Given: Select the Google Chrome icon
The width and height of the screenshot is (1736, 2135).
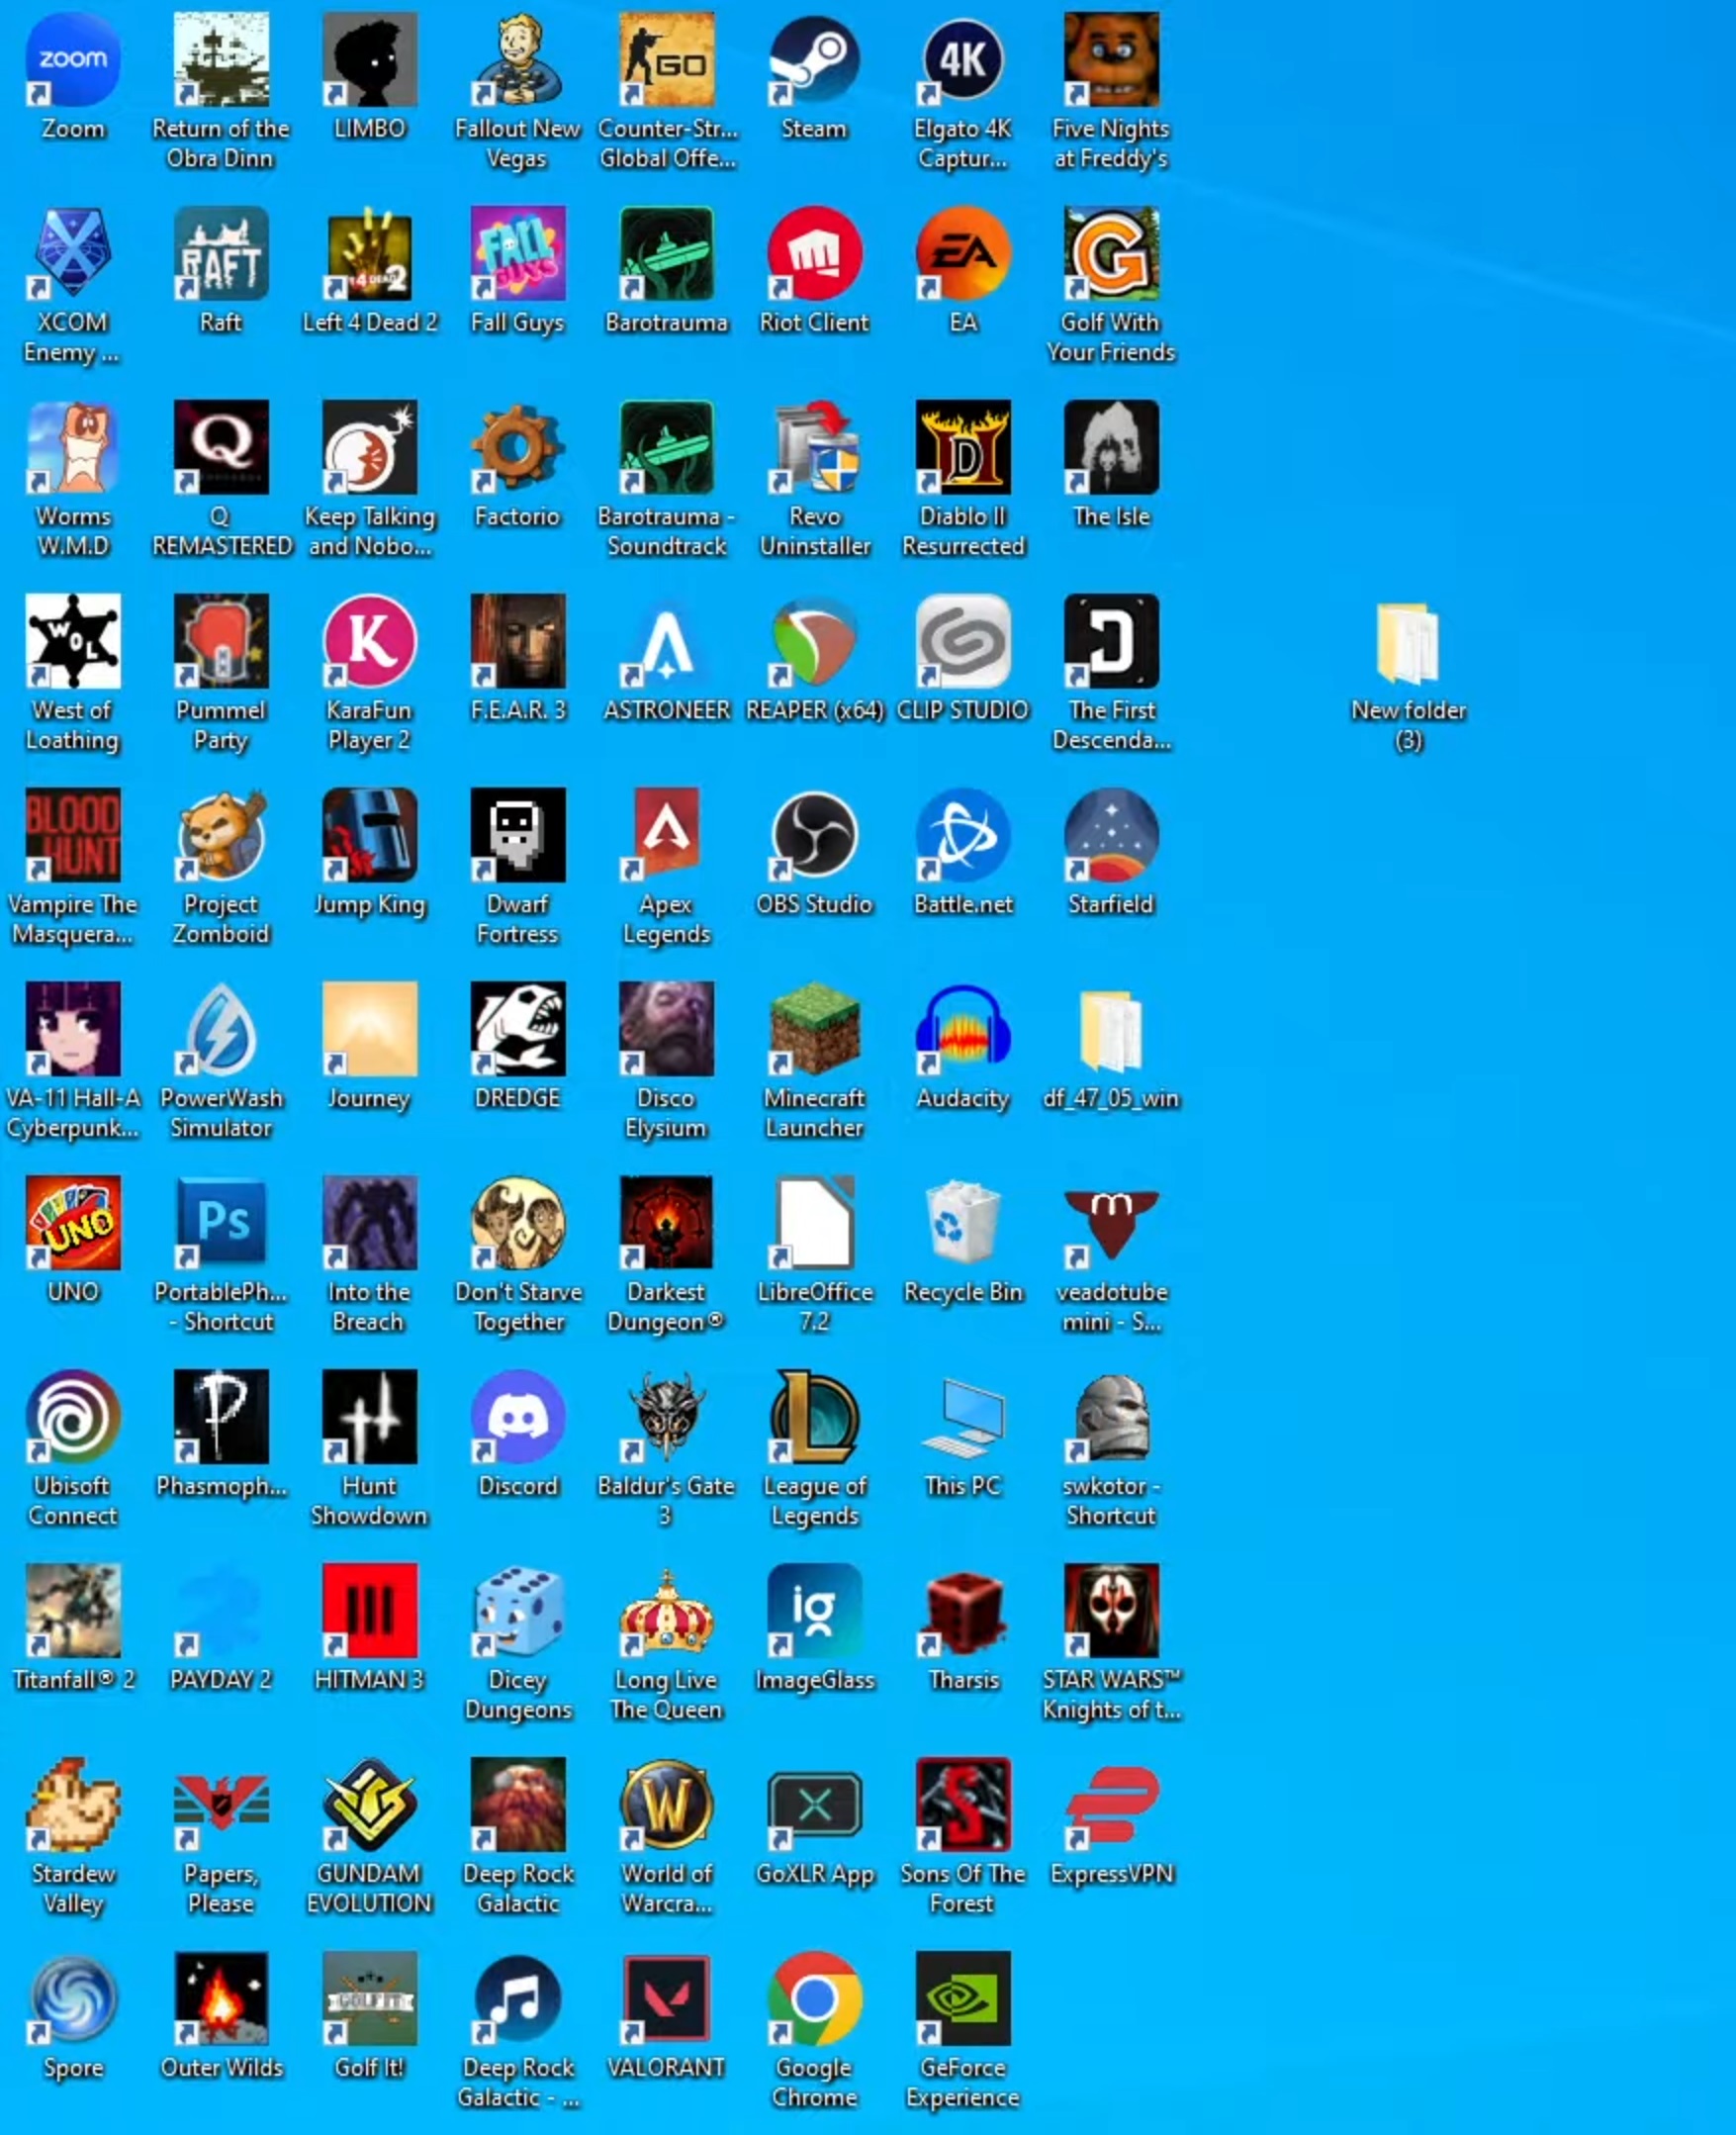Looking at the screenshot, I should [815, 2000].
